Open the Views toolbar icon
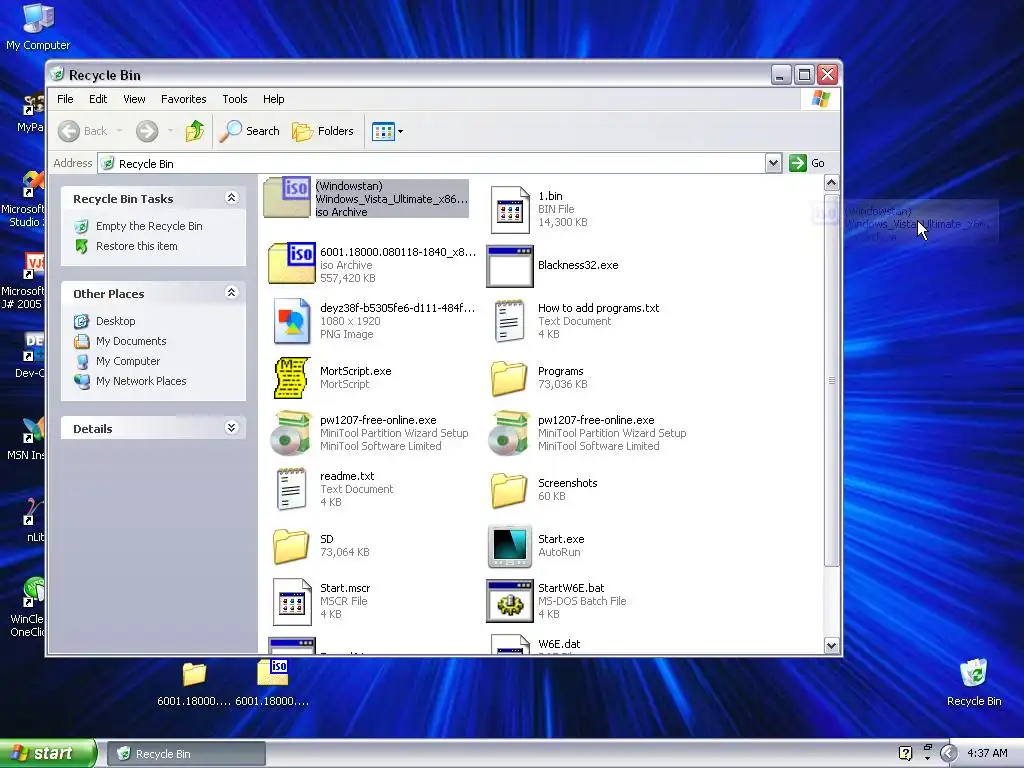 (x=383, y=131)
